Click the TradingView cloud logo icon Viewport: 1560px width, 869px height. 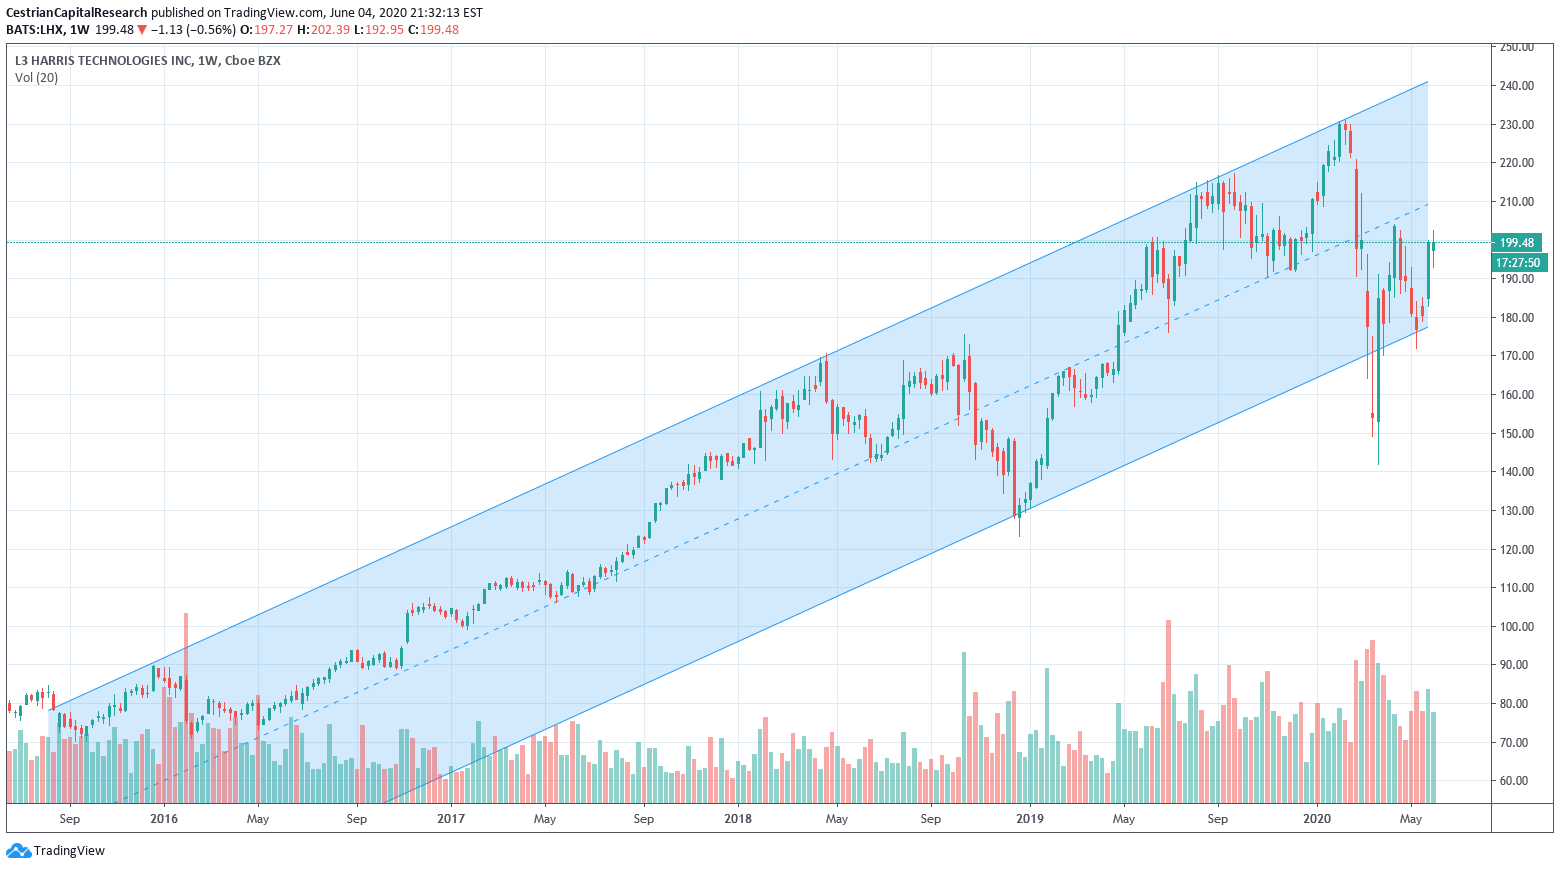pyautogui.click(x=18, y=851)
